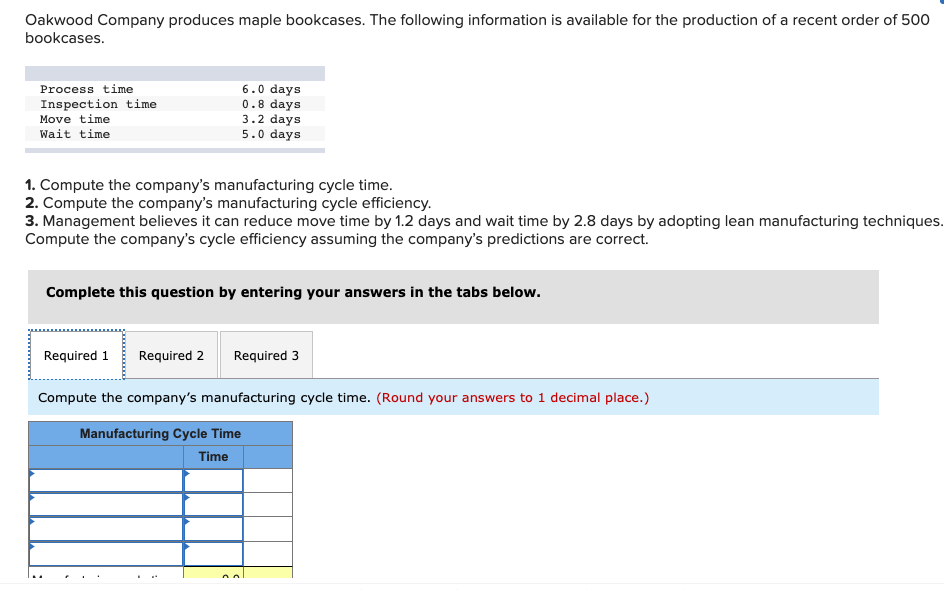
Task: Click the '3.2 days' value
Action: click(x=272, y=119)
